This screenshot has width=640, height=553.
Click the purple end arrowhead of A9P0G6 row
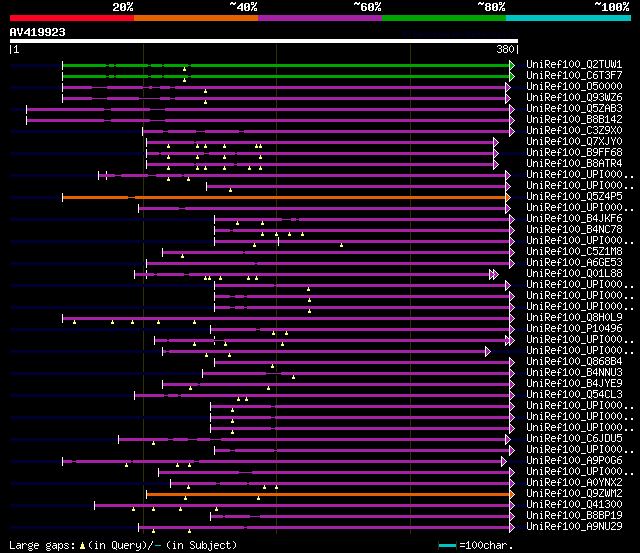pyautogui.click(x=504, y=462)
